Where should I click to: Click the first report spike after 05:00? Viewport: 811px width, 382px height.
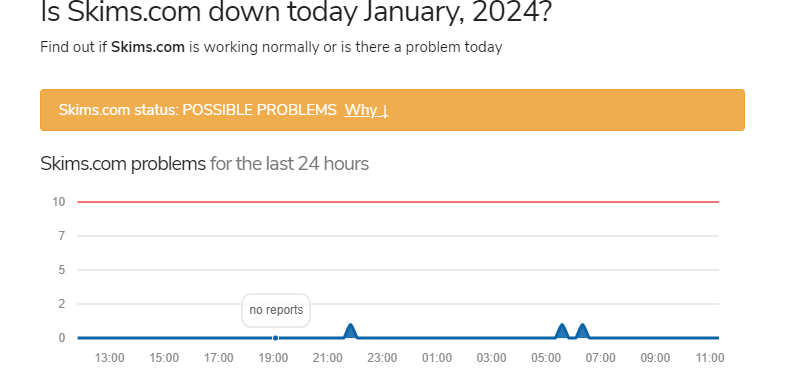pos(562,331)
